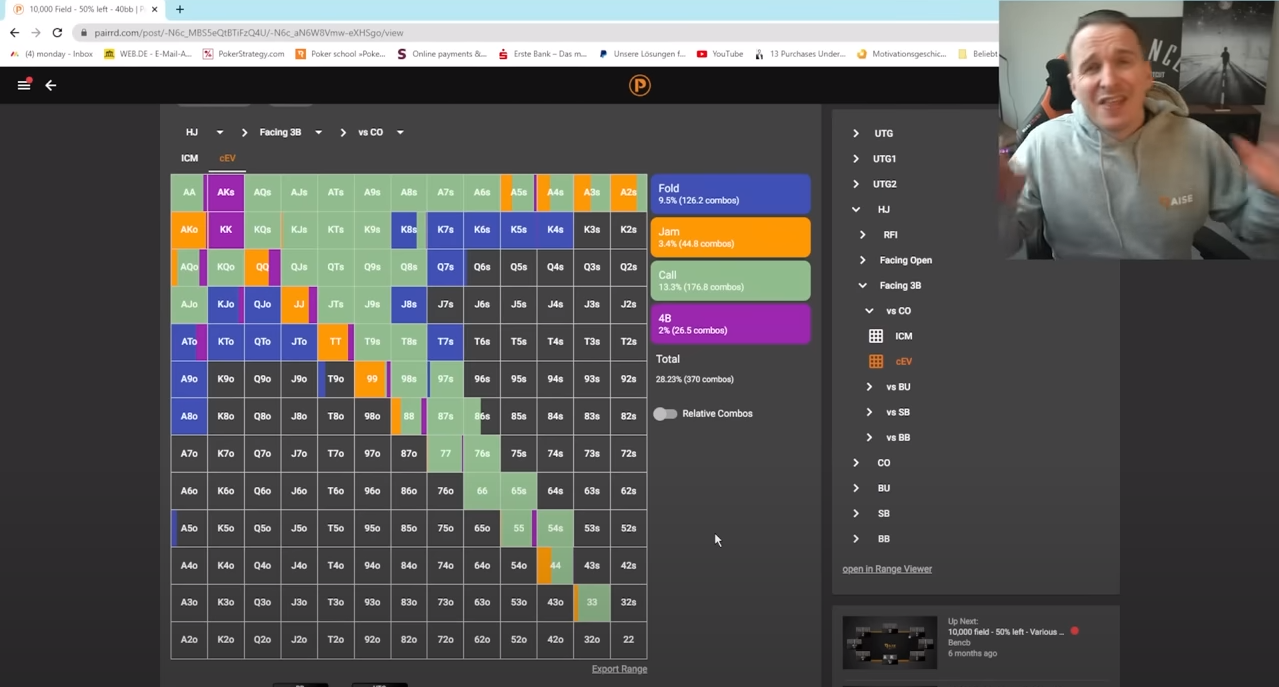Switch to the ICM tab

pos(189,158)
